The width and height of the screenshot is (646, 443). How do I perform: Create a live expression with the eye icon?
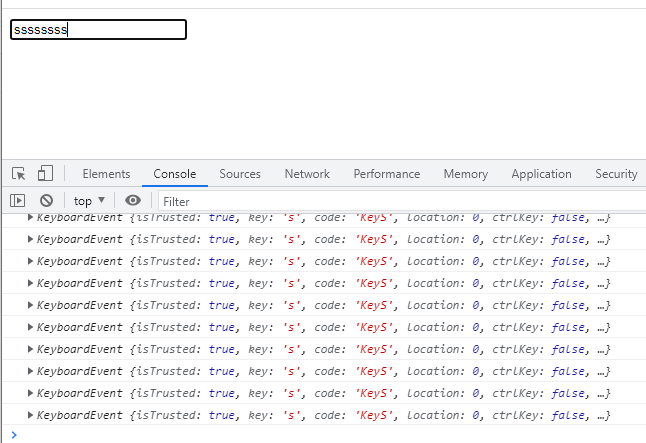(133, 201)
